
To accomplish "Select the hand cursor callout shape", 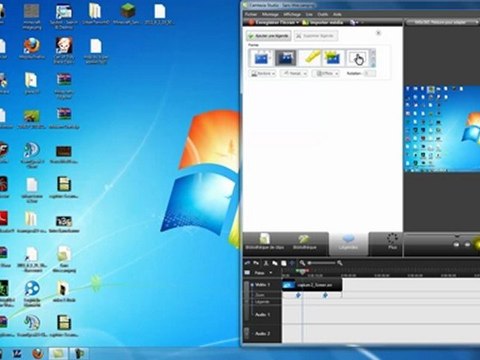I will [x=357, y=58].
